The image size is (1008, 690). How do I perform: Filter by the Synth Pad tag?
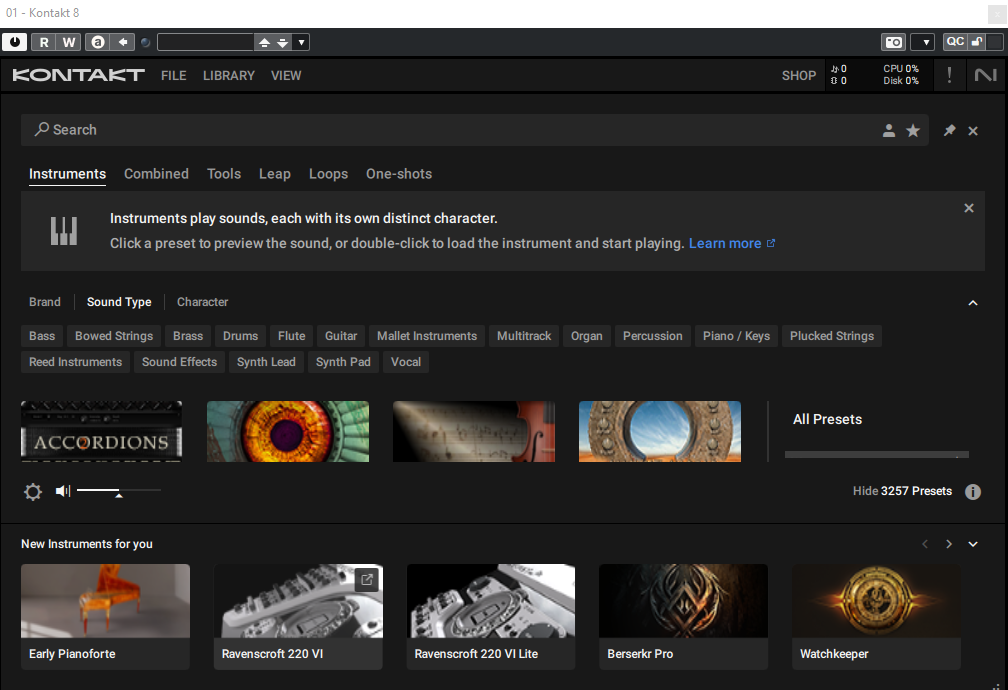pos(343,362)
